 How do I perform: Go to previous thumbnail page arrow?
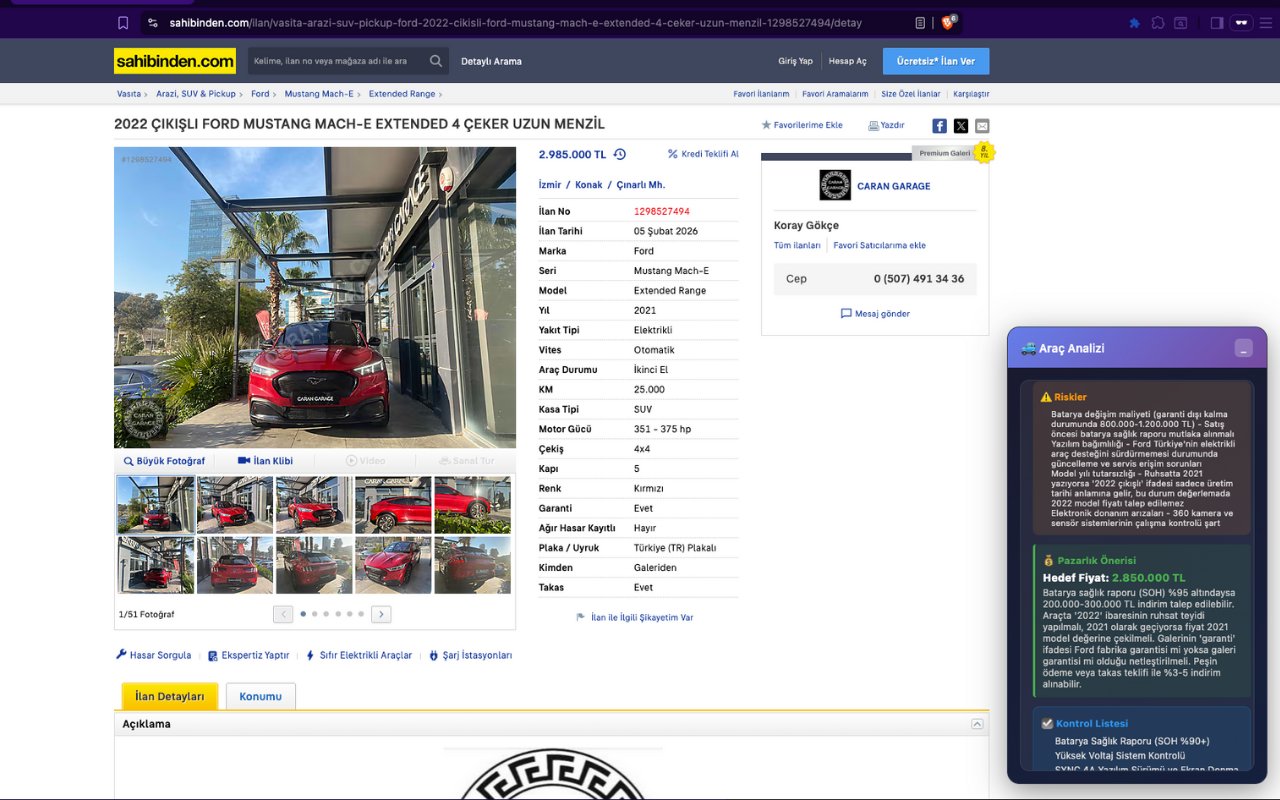(283, 614)
